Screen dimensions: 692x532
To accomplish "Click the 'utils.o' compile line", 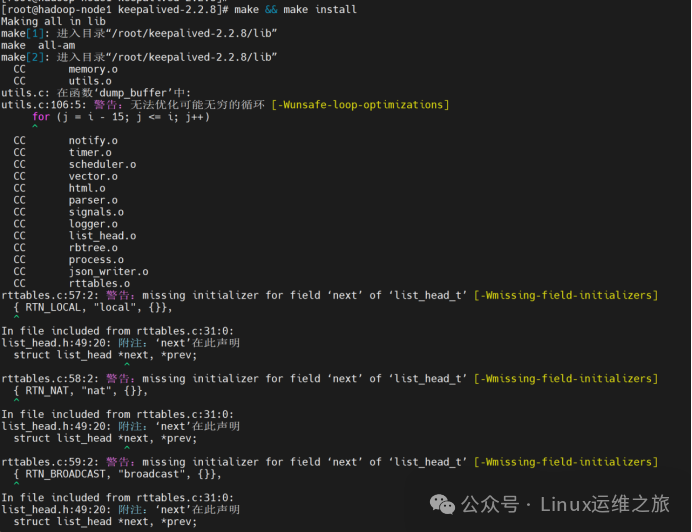I will (x=63, y=81).
